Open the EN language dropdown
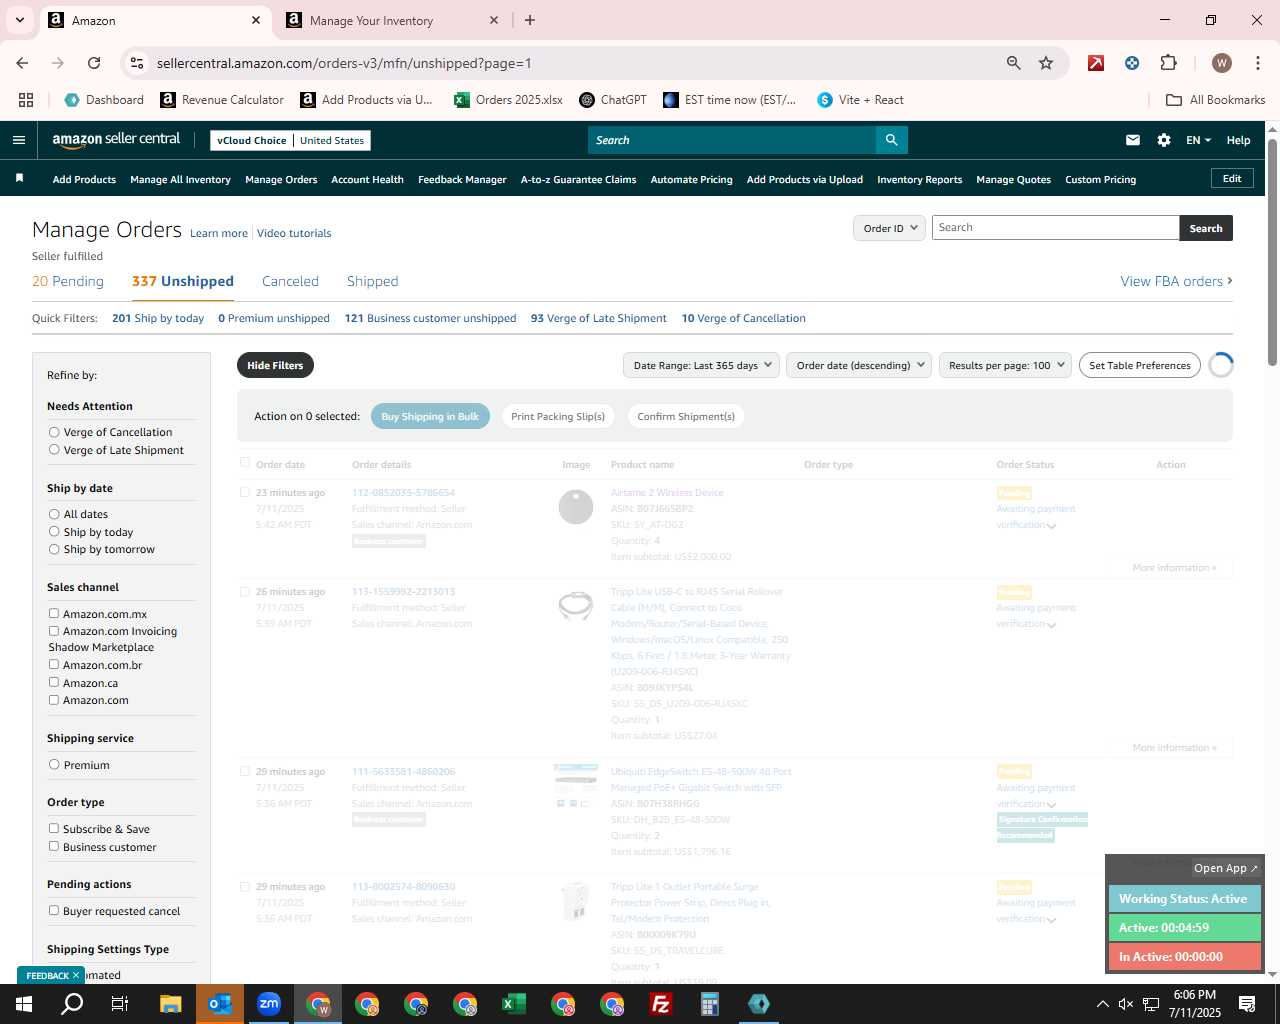The image size is (1280, 1024). (x=1198, y=140)
